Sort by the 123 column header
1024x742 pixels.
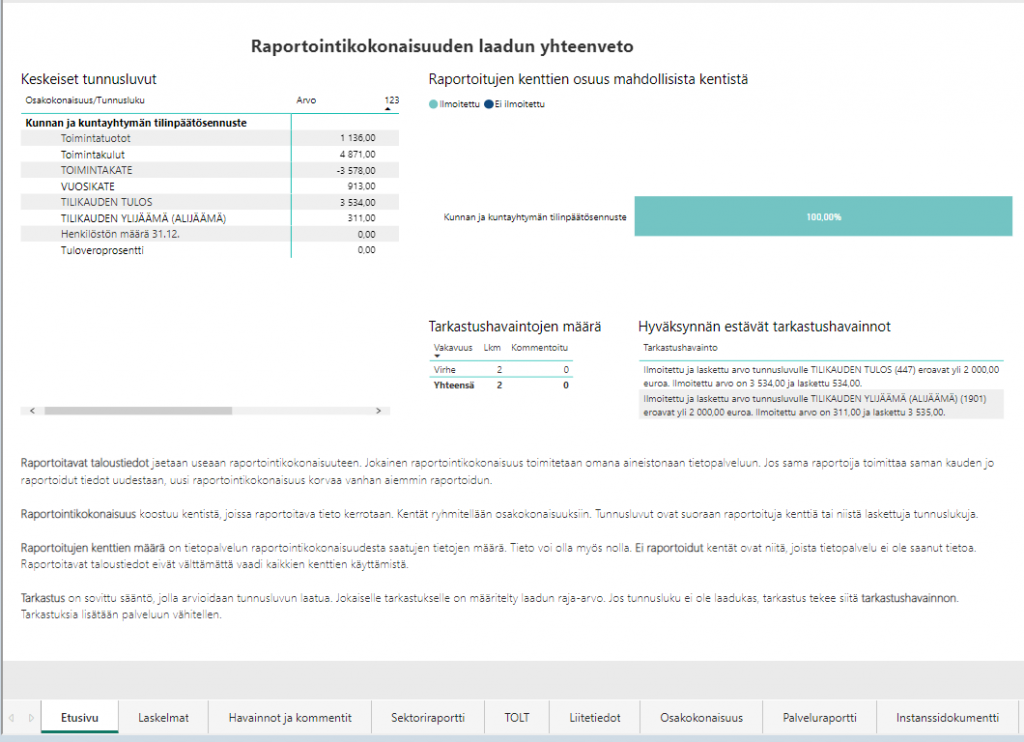coord(391,100)
